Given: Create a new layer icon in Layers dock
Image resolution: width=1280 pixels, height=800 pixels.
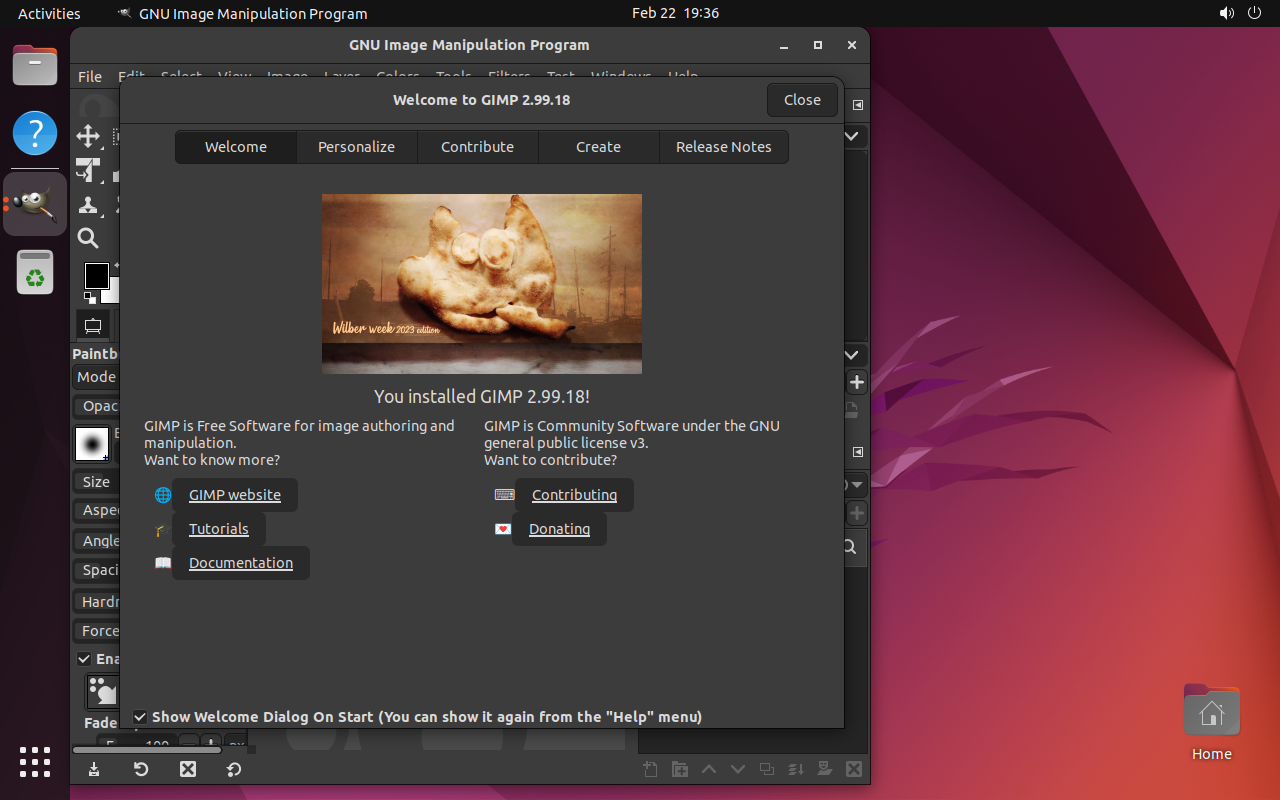Looking at the screenshot, I should pos(651,769).
